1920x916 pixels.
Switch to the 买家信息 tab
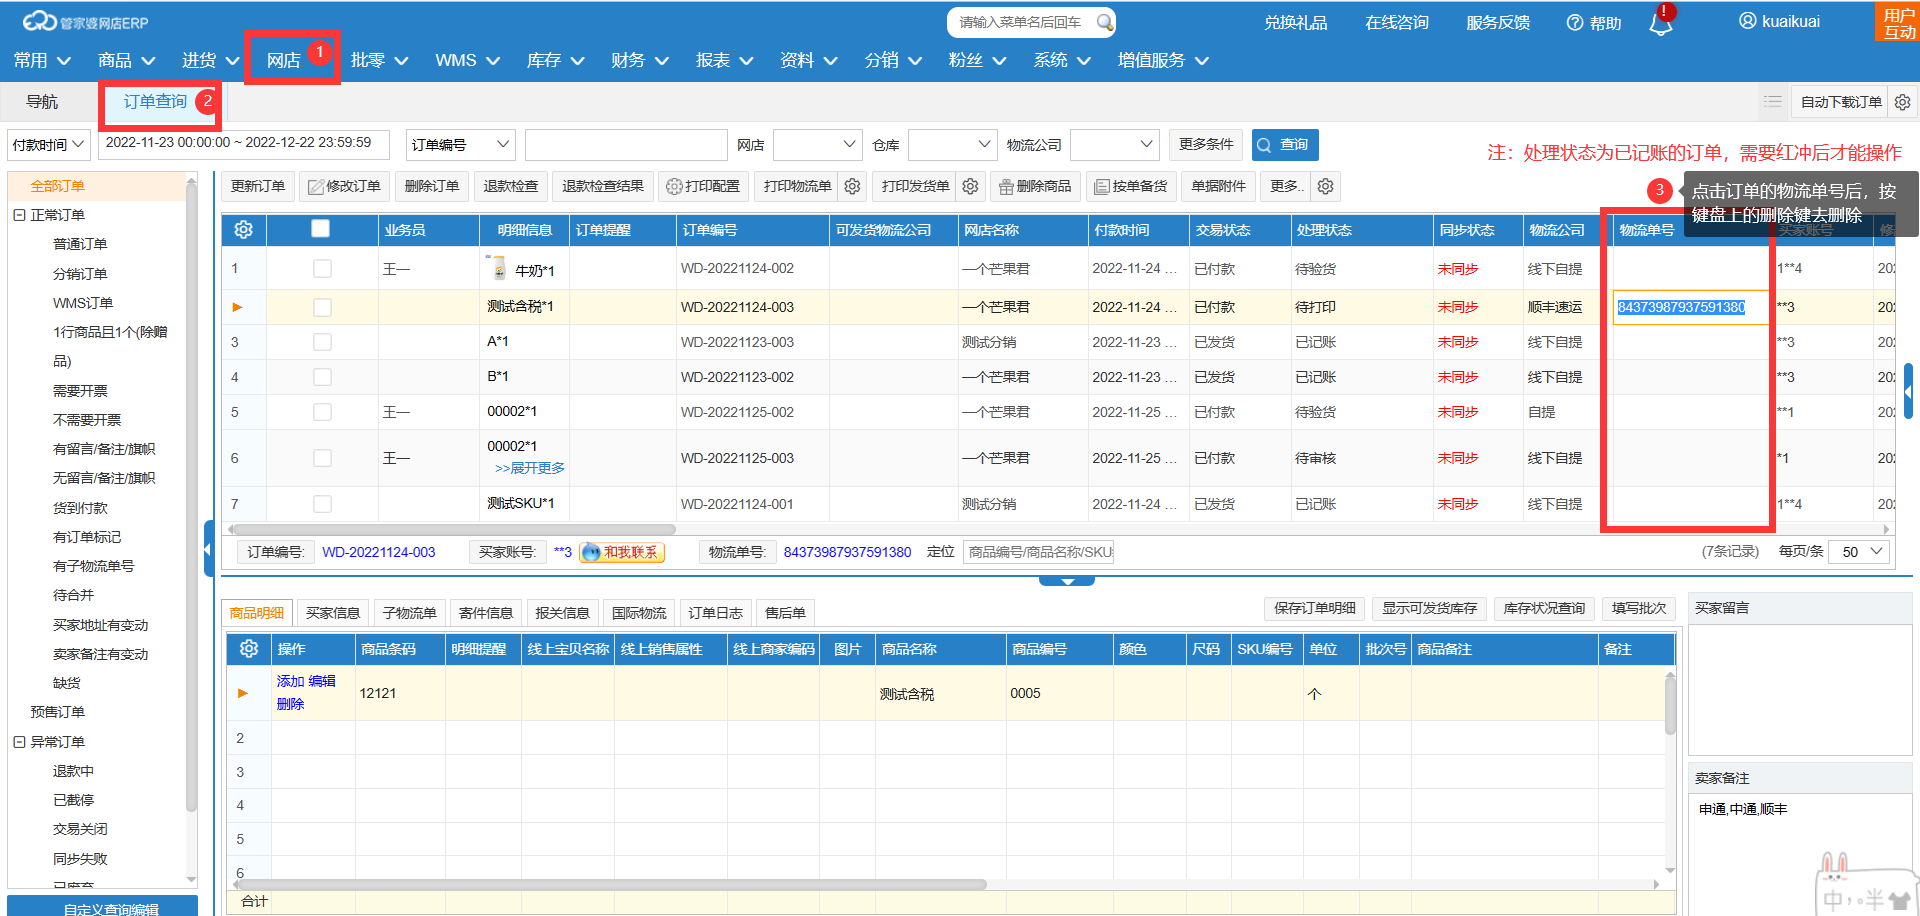click(x=332, y=613)
